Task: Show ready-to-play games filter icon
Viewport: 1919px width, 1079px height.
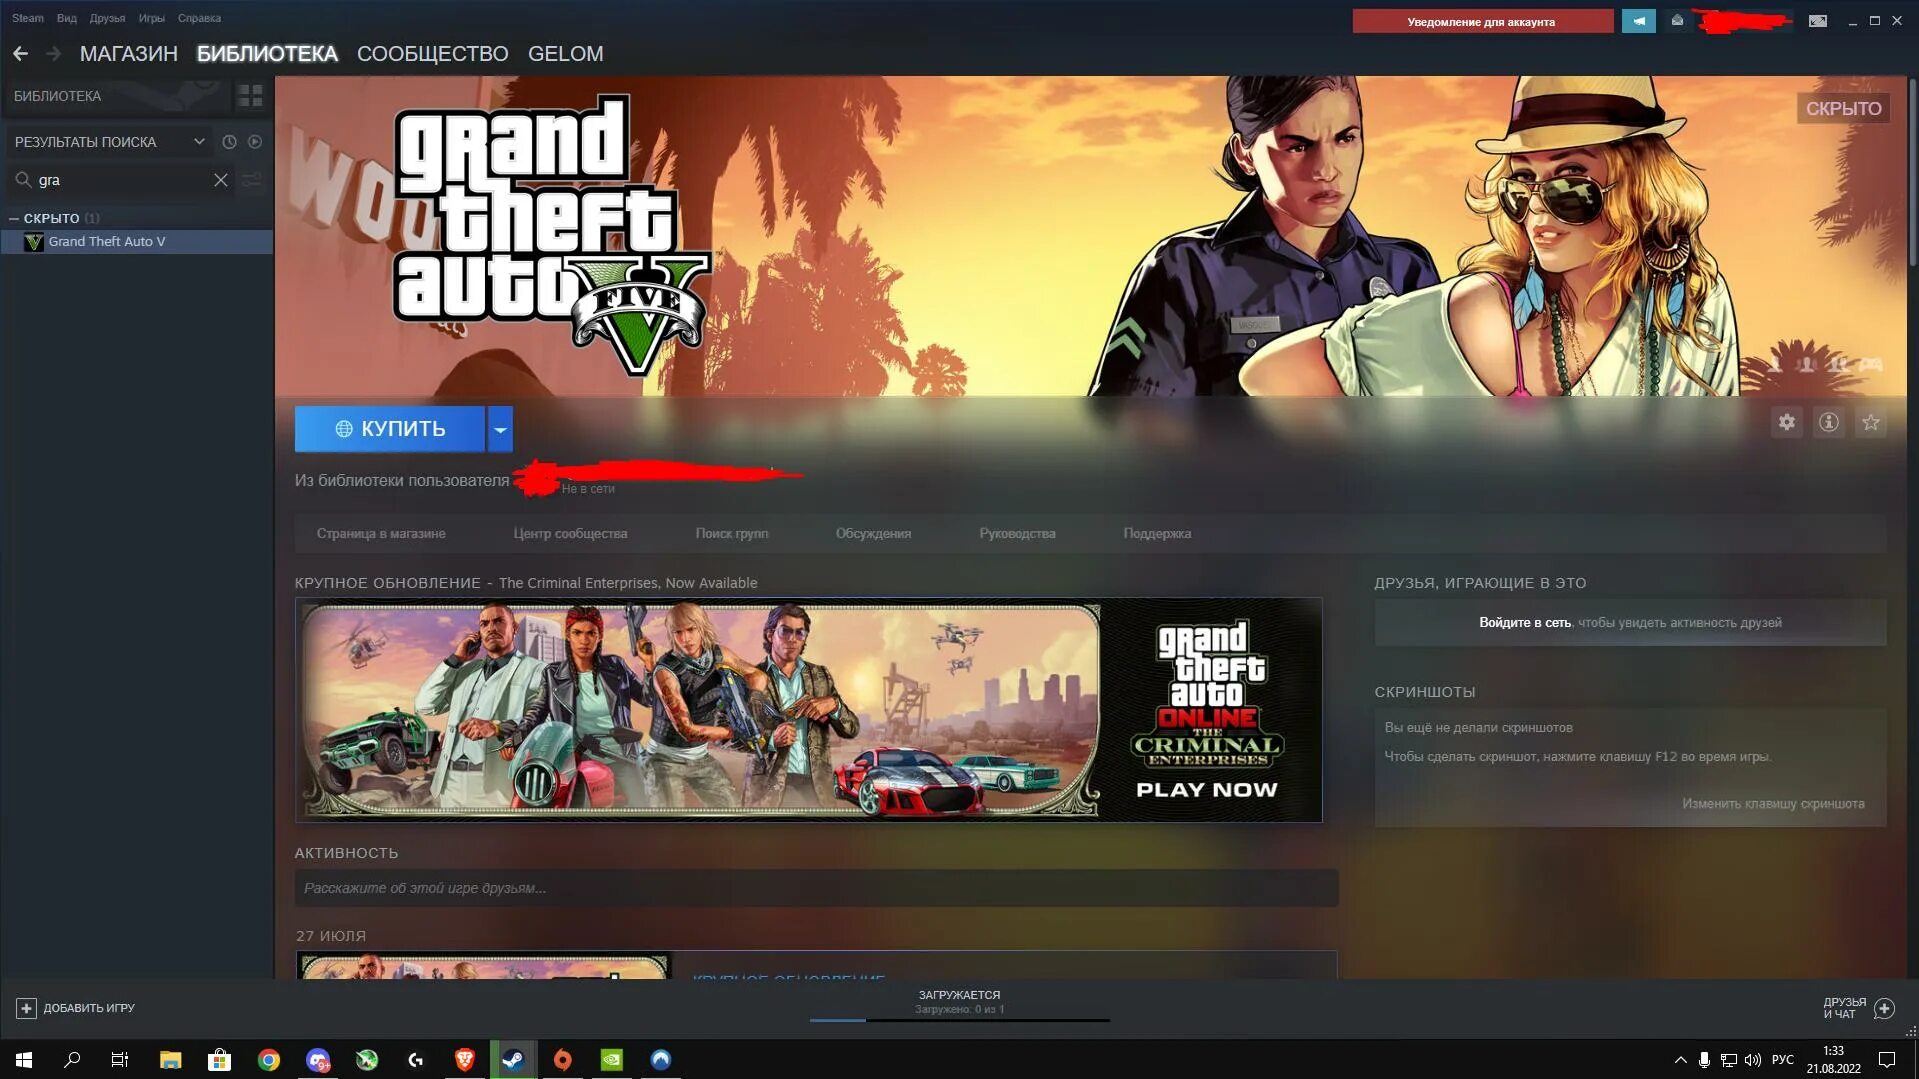Action: point(255,142)
